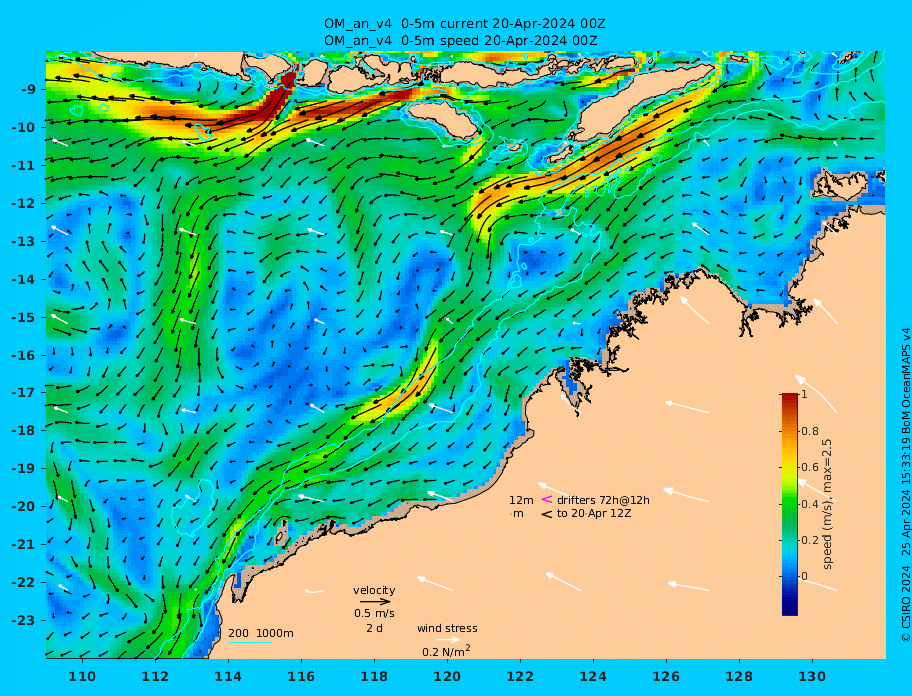912x696 pixels.
Task: Click latitude axis label '-13'
Action: (x=24, y=241)
